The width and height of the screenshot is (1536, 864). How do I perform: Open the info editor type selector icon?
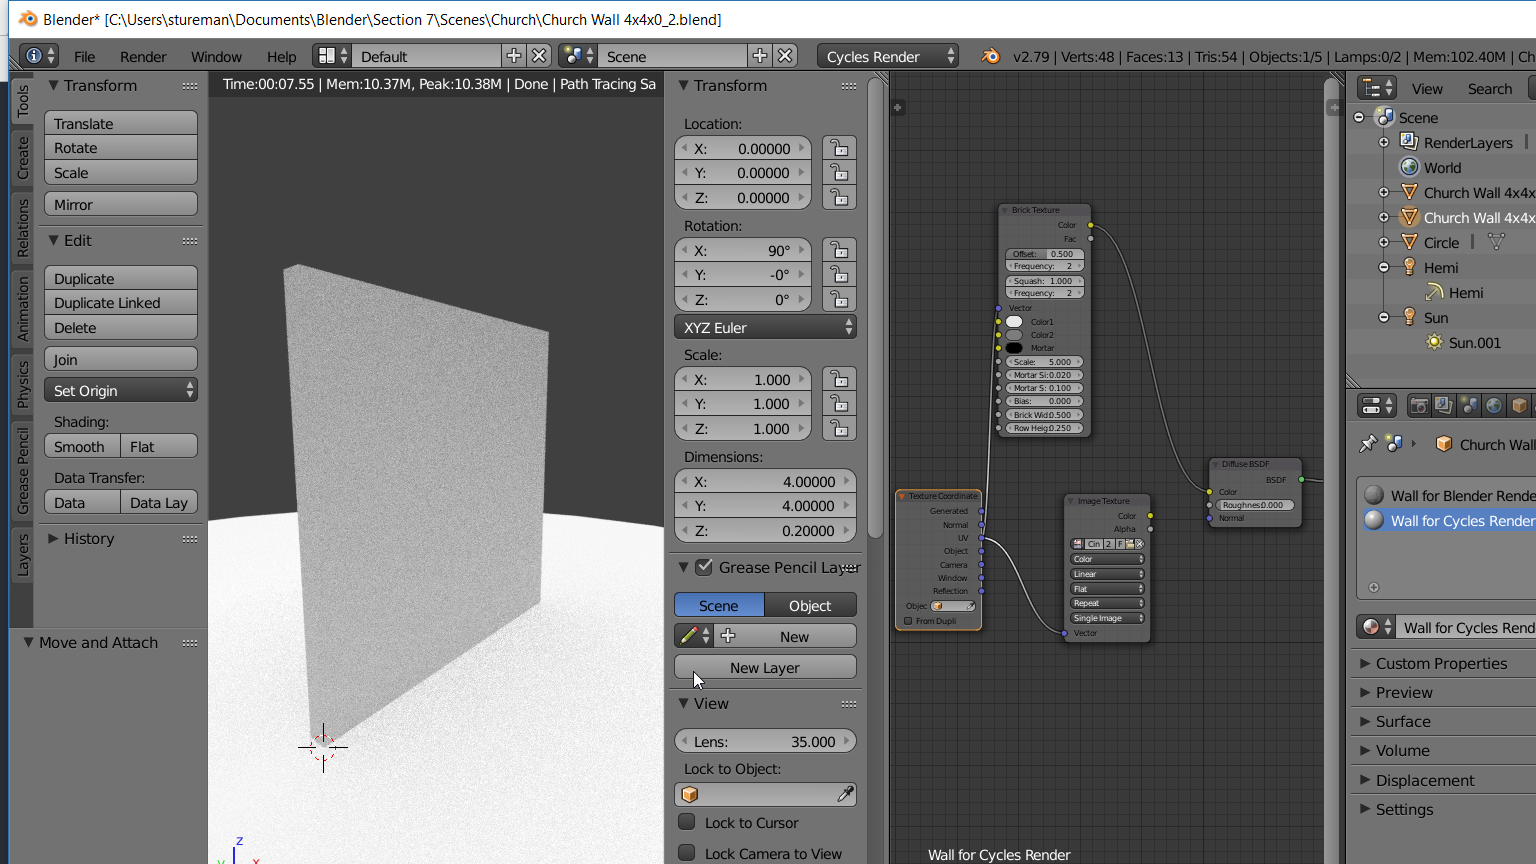tap(39, 56)
